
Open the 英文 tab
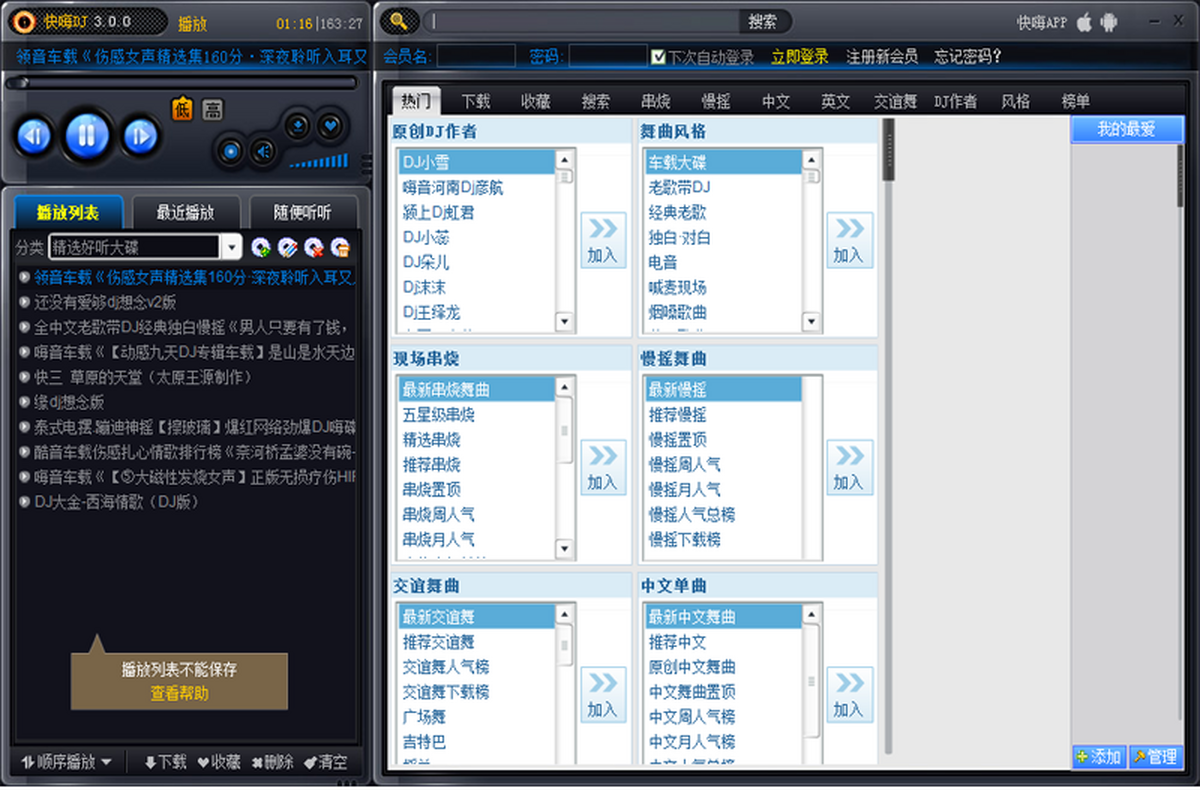836,101
